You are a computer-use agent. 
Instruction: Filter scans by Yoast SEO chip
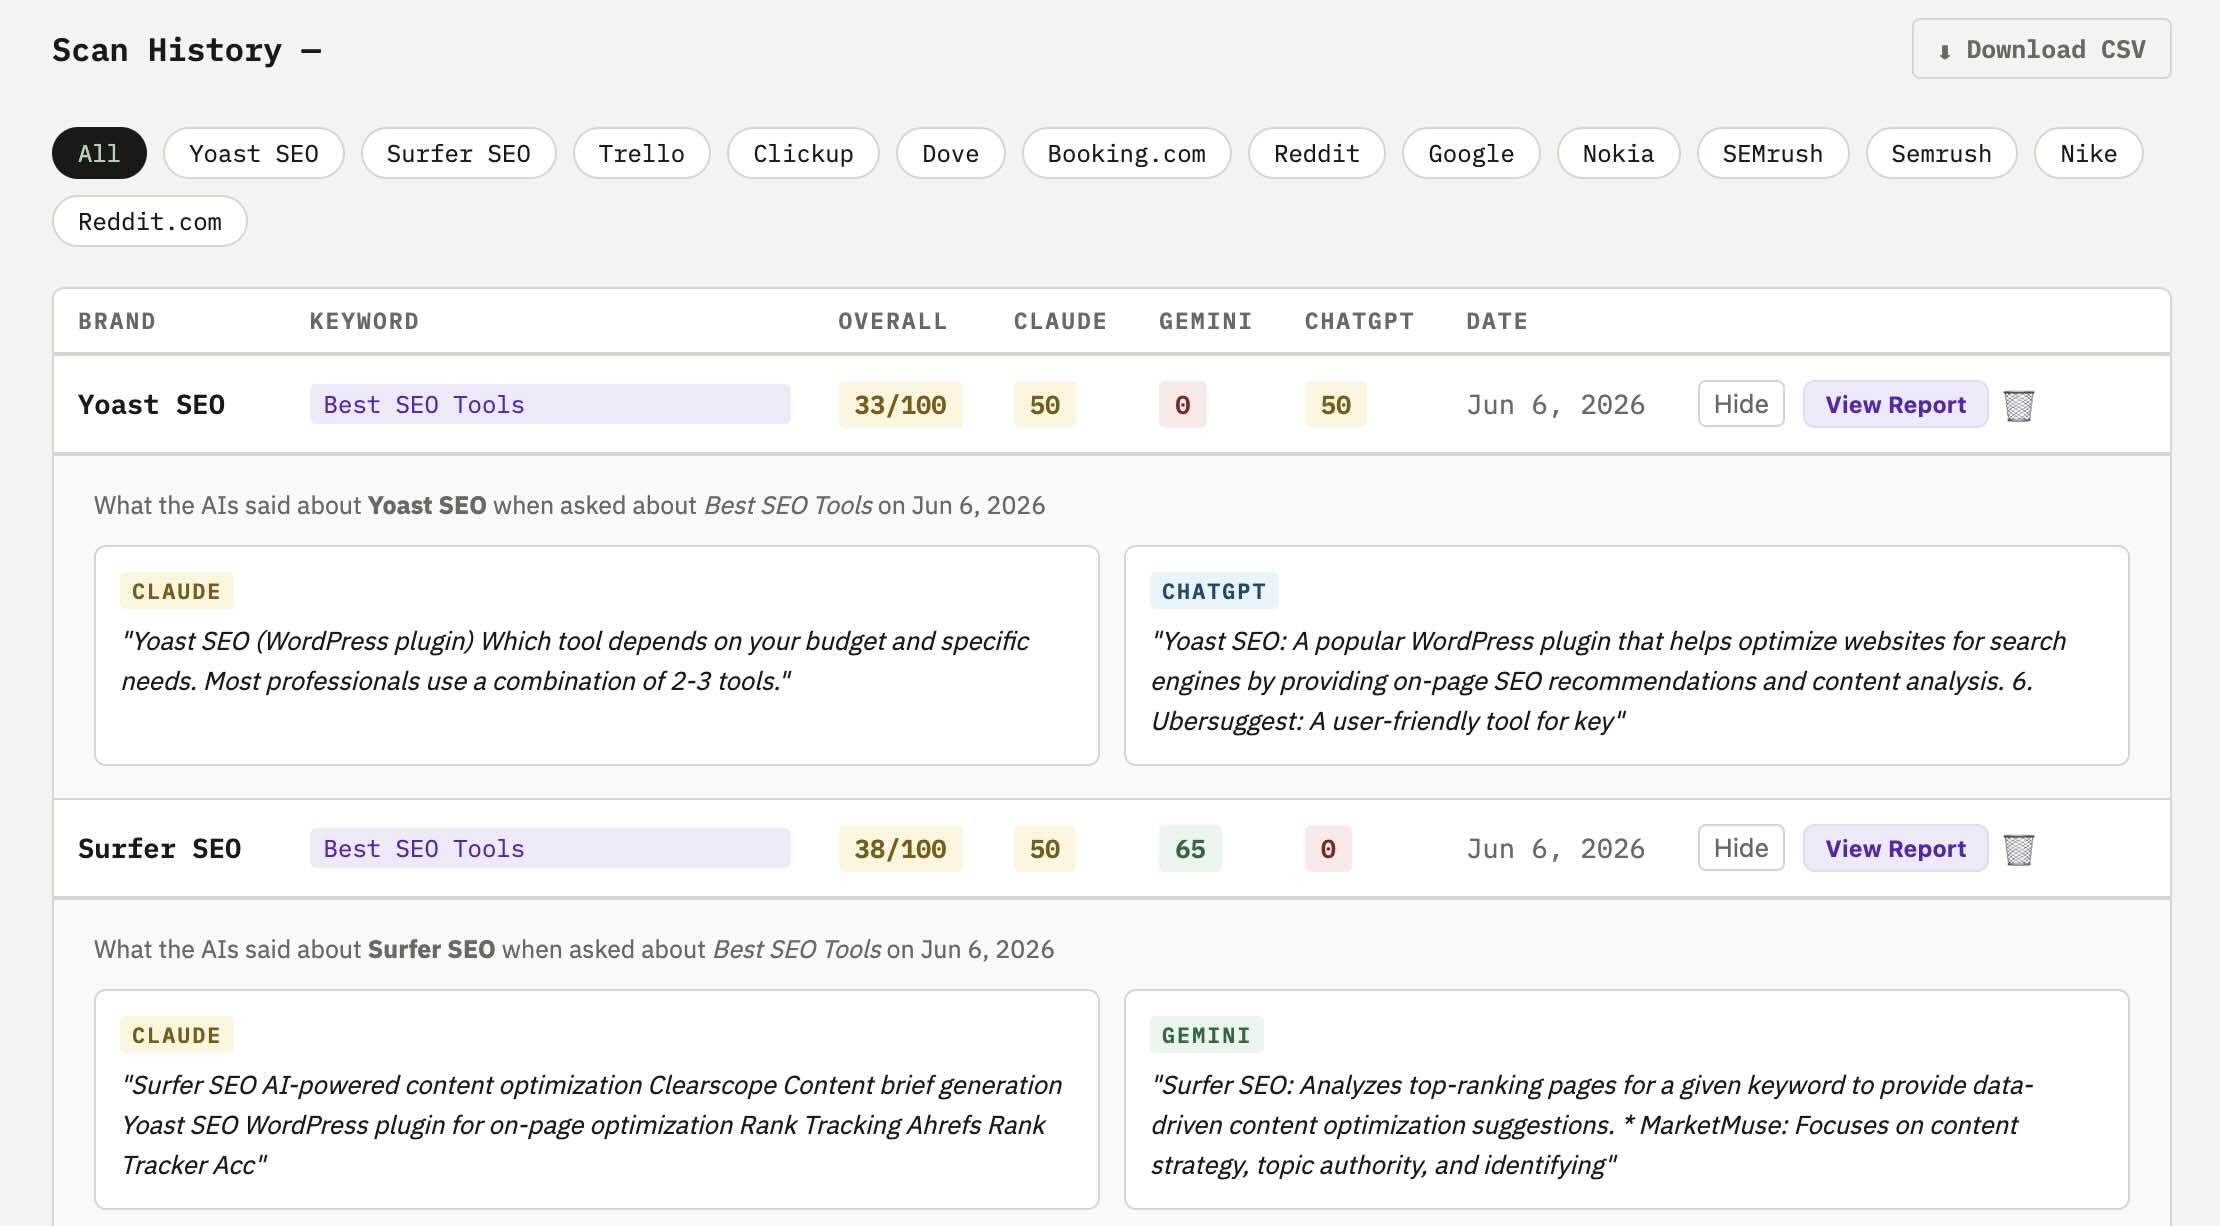pos(254,153)
